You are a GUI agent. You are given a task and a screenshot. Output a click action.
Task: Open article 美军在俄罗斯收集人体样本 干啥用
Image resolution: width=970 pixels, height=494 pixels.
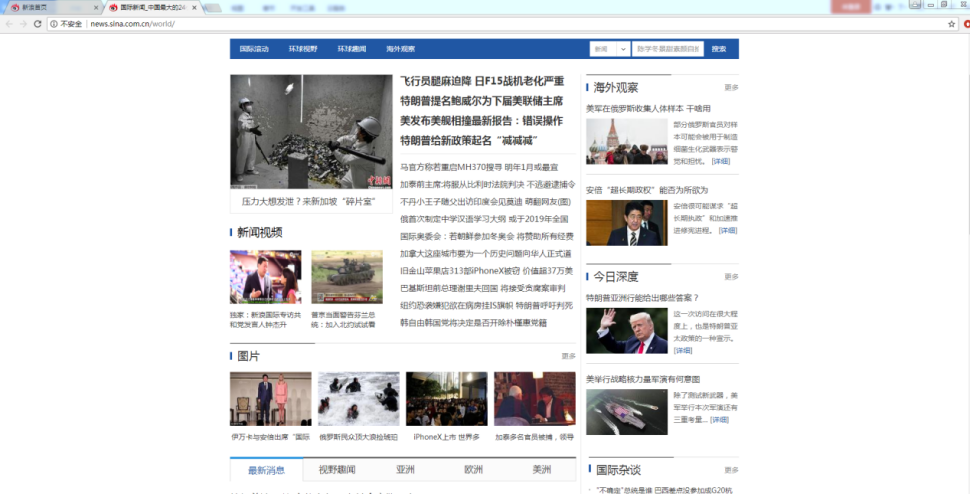tap(648, 109)
